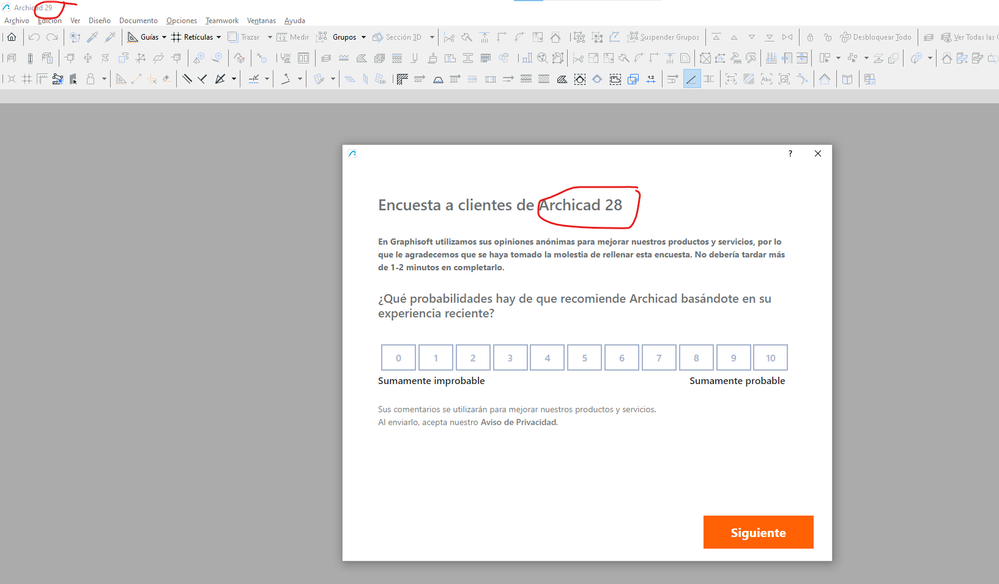Toggle the Guías guide lines button
The height and width of the screenshot is (584, 999).
click(x=143, y=37)
